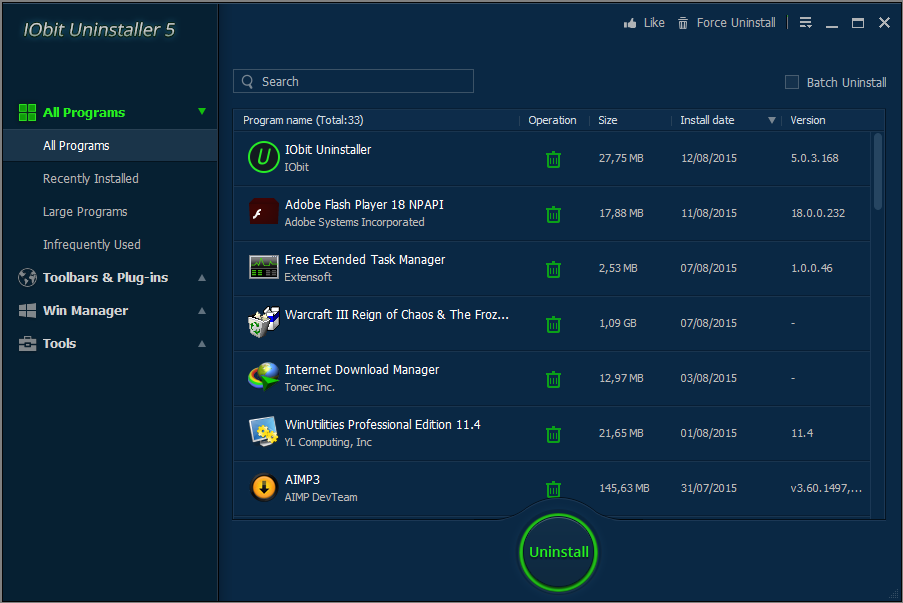Enable the Batch Uninstall checkbox
Viewport: 903px width, 603px height.
pos(792,82)
